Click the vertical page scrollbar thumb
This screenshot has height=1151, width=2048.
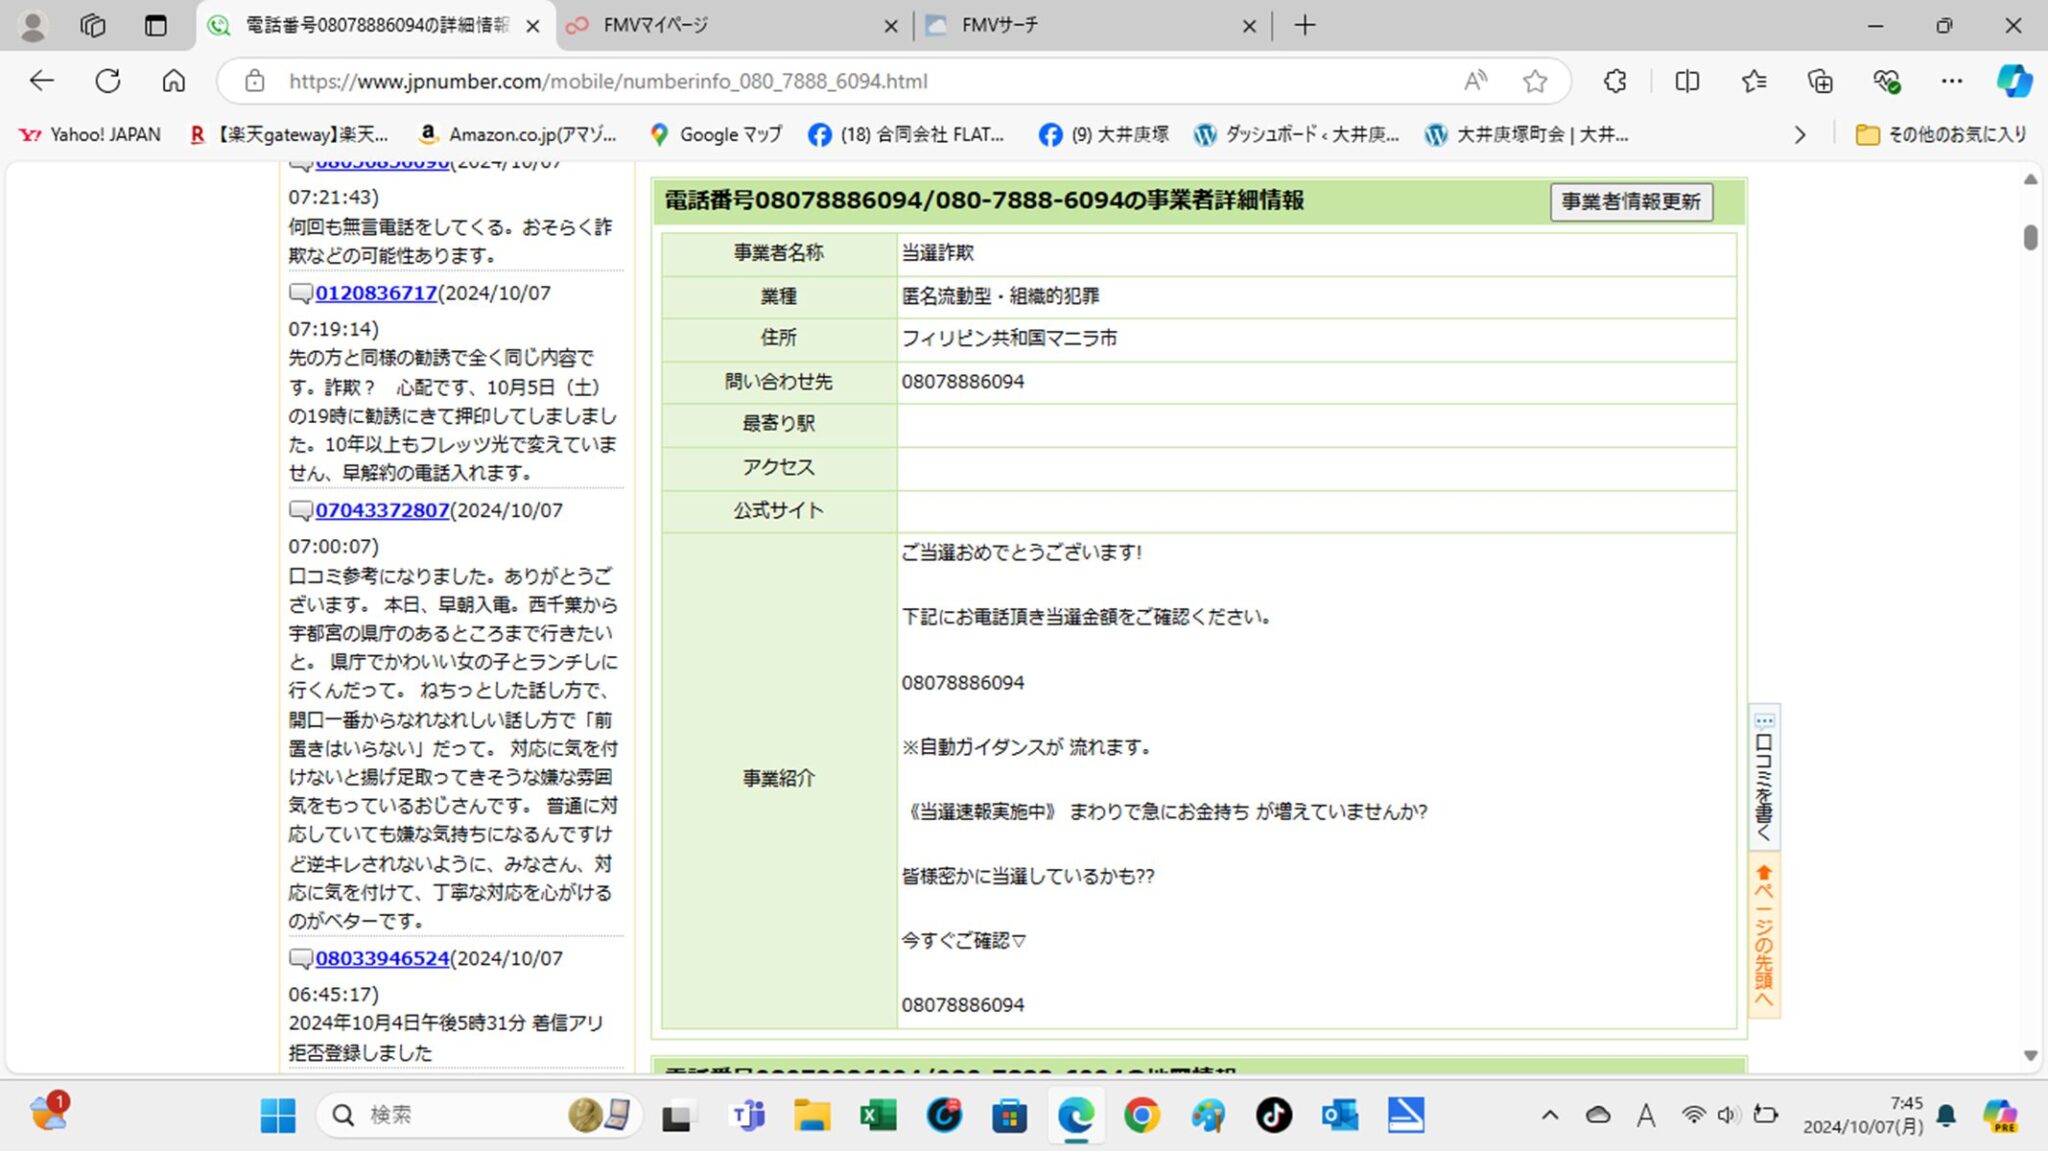tap(2030, 238)
